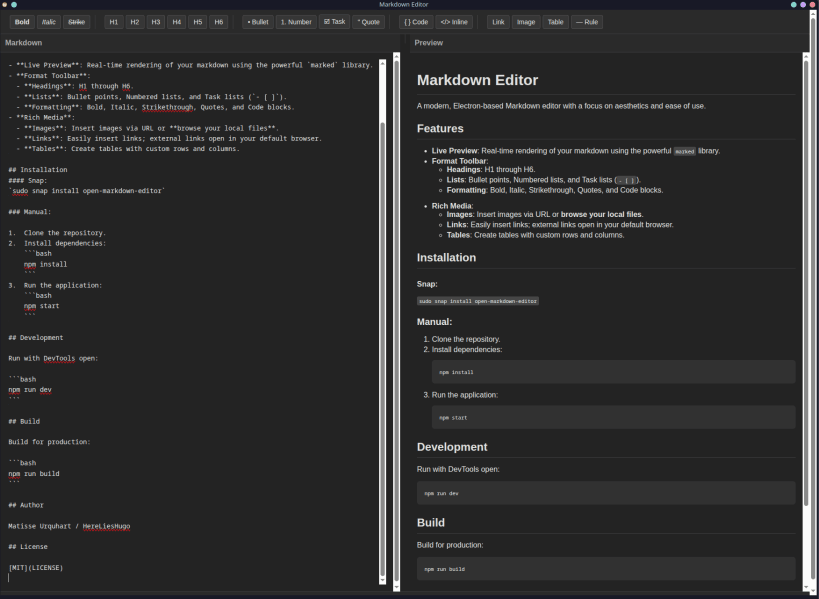
Task: Place cursor on '## License' in the editor
Action: (x=28, y=547)
